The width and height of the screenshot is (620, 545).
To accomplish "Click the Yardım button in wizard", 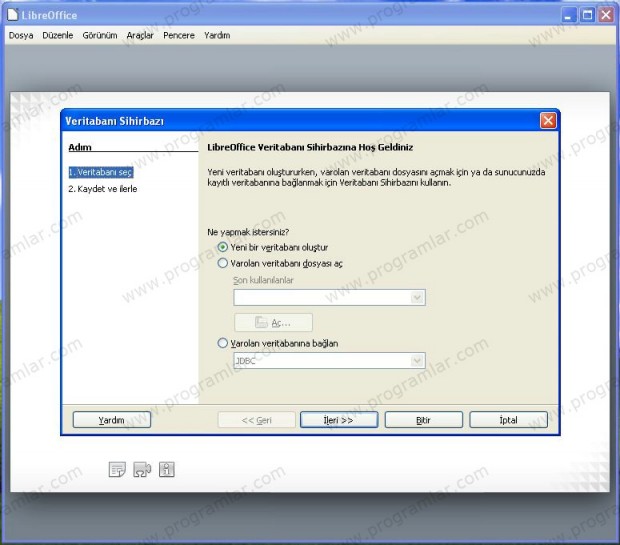I will coord(112,420).
